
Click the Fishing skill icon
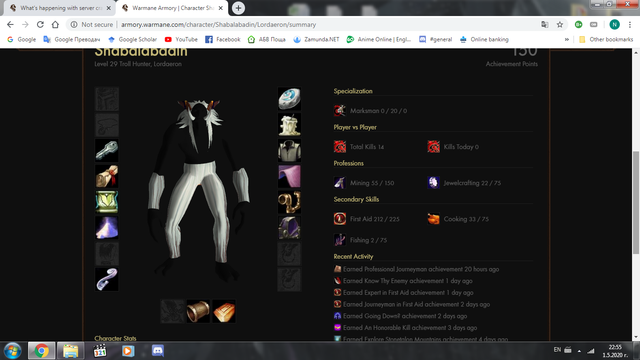coord(340,240)
